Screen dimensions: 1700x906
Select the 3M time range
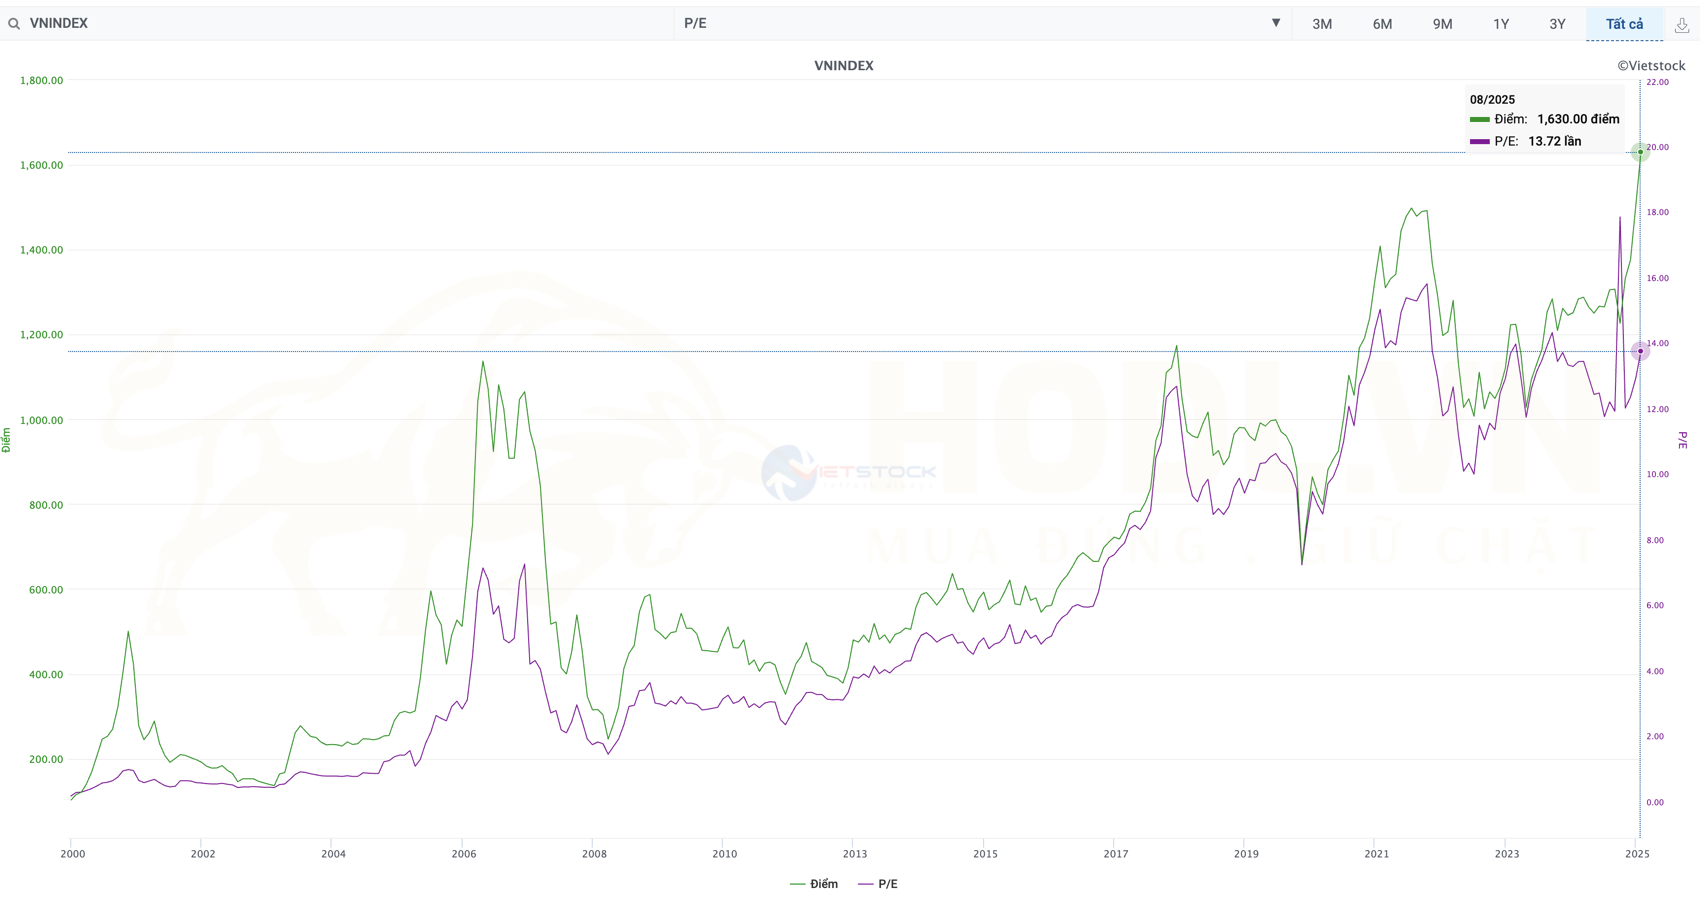1321,24
